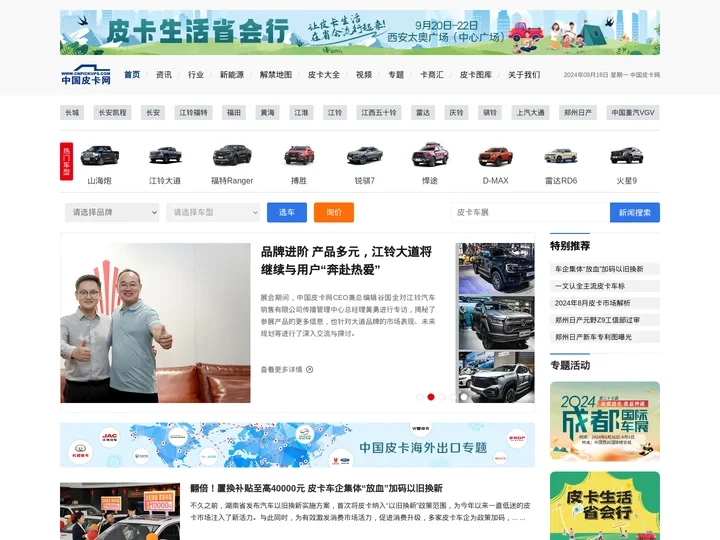The width and height of the screenshot is (720, 540).
Task: Click the two men thumbs-up photo
Action: (x=155, y=323)
